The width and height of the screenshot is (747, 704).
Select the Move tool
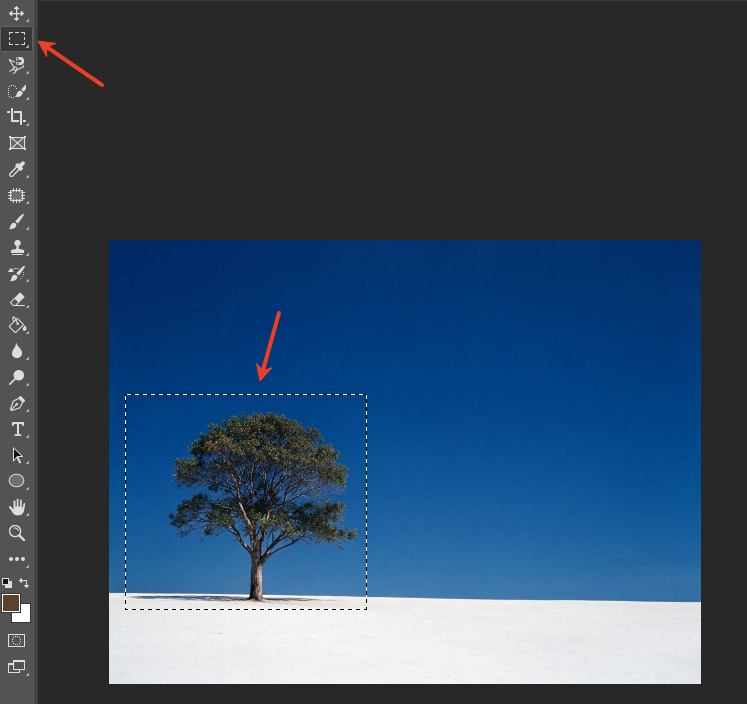coord(17,13)
